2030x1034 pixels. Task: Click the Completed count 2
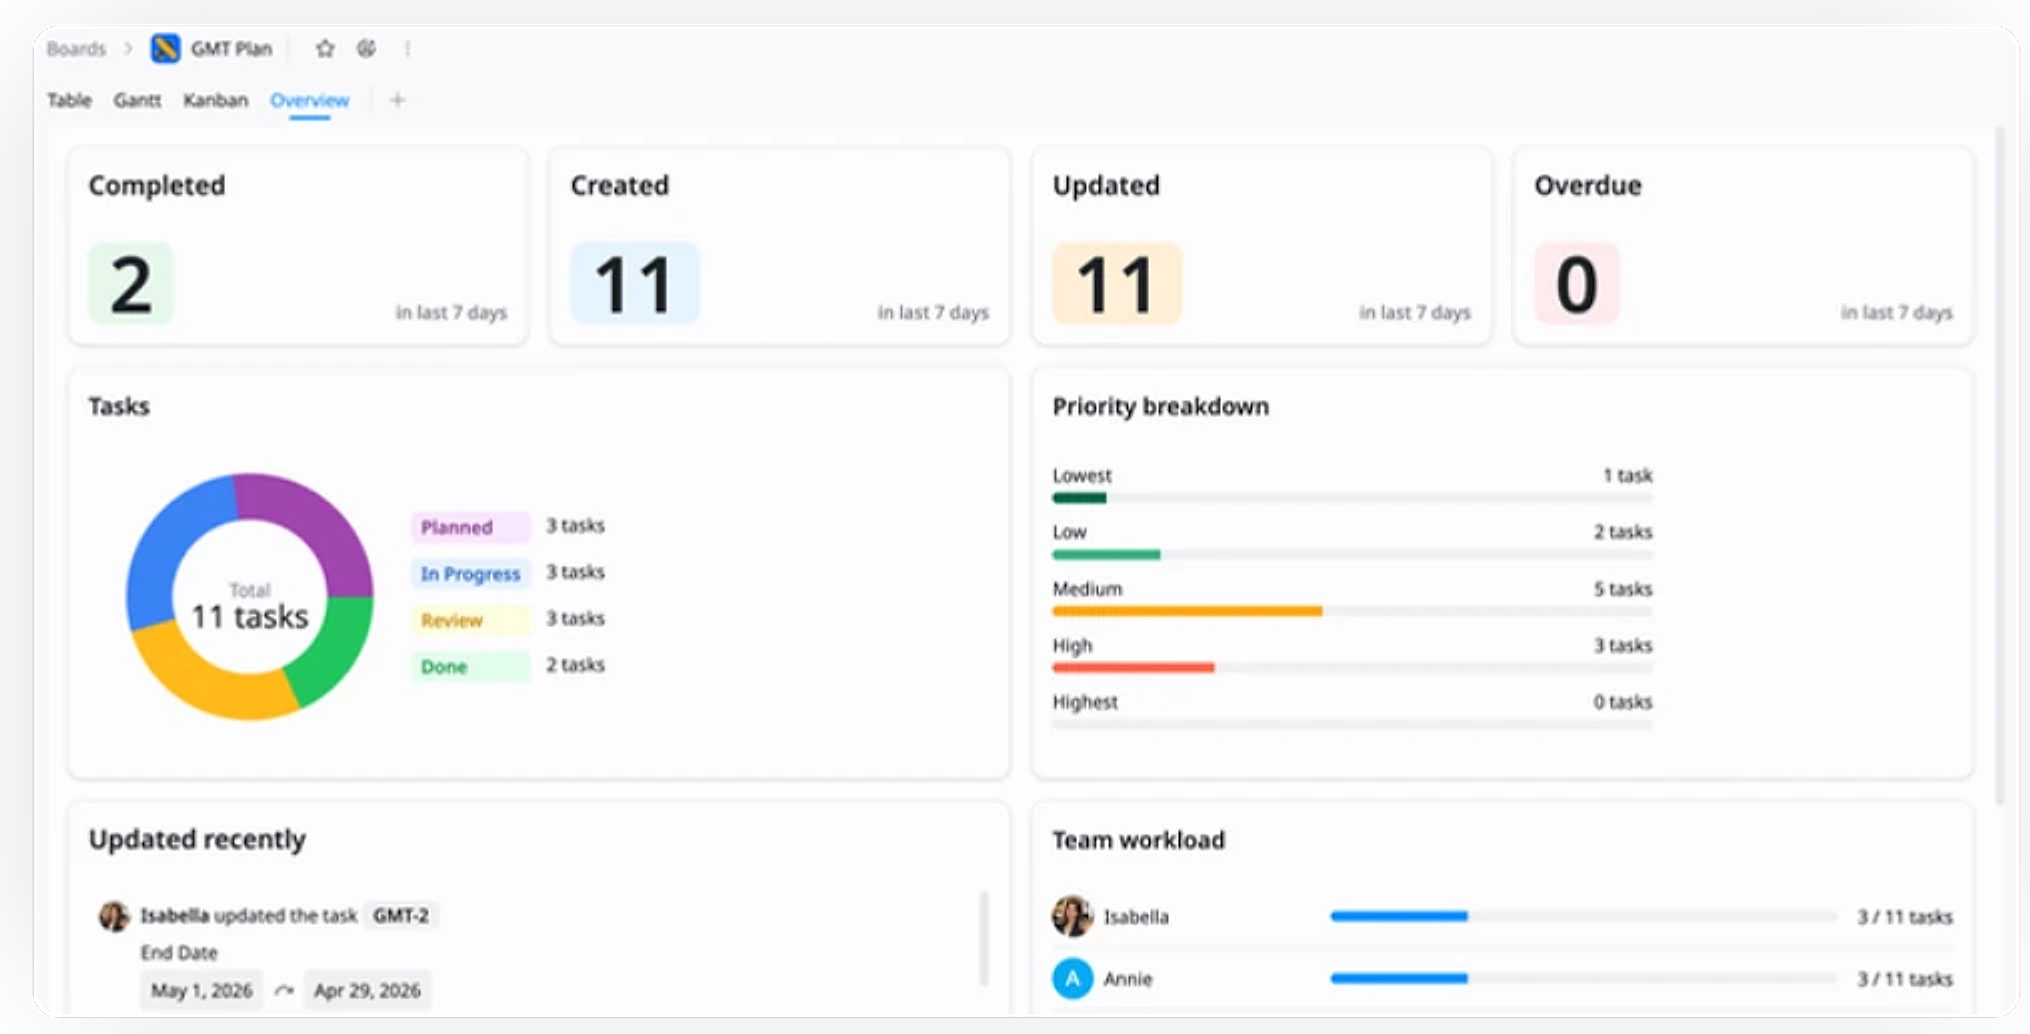pyautogui.click(x=131, y=284)
